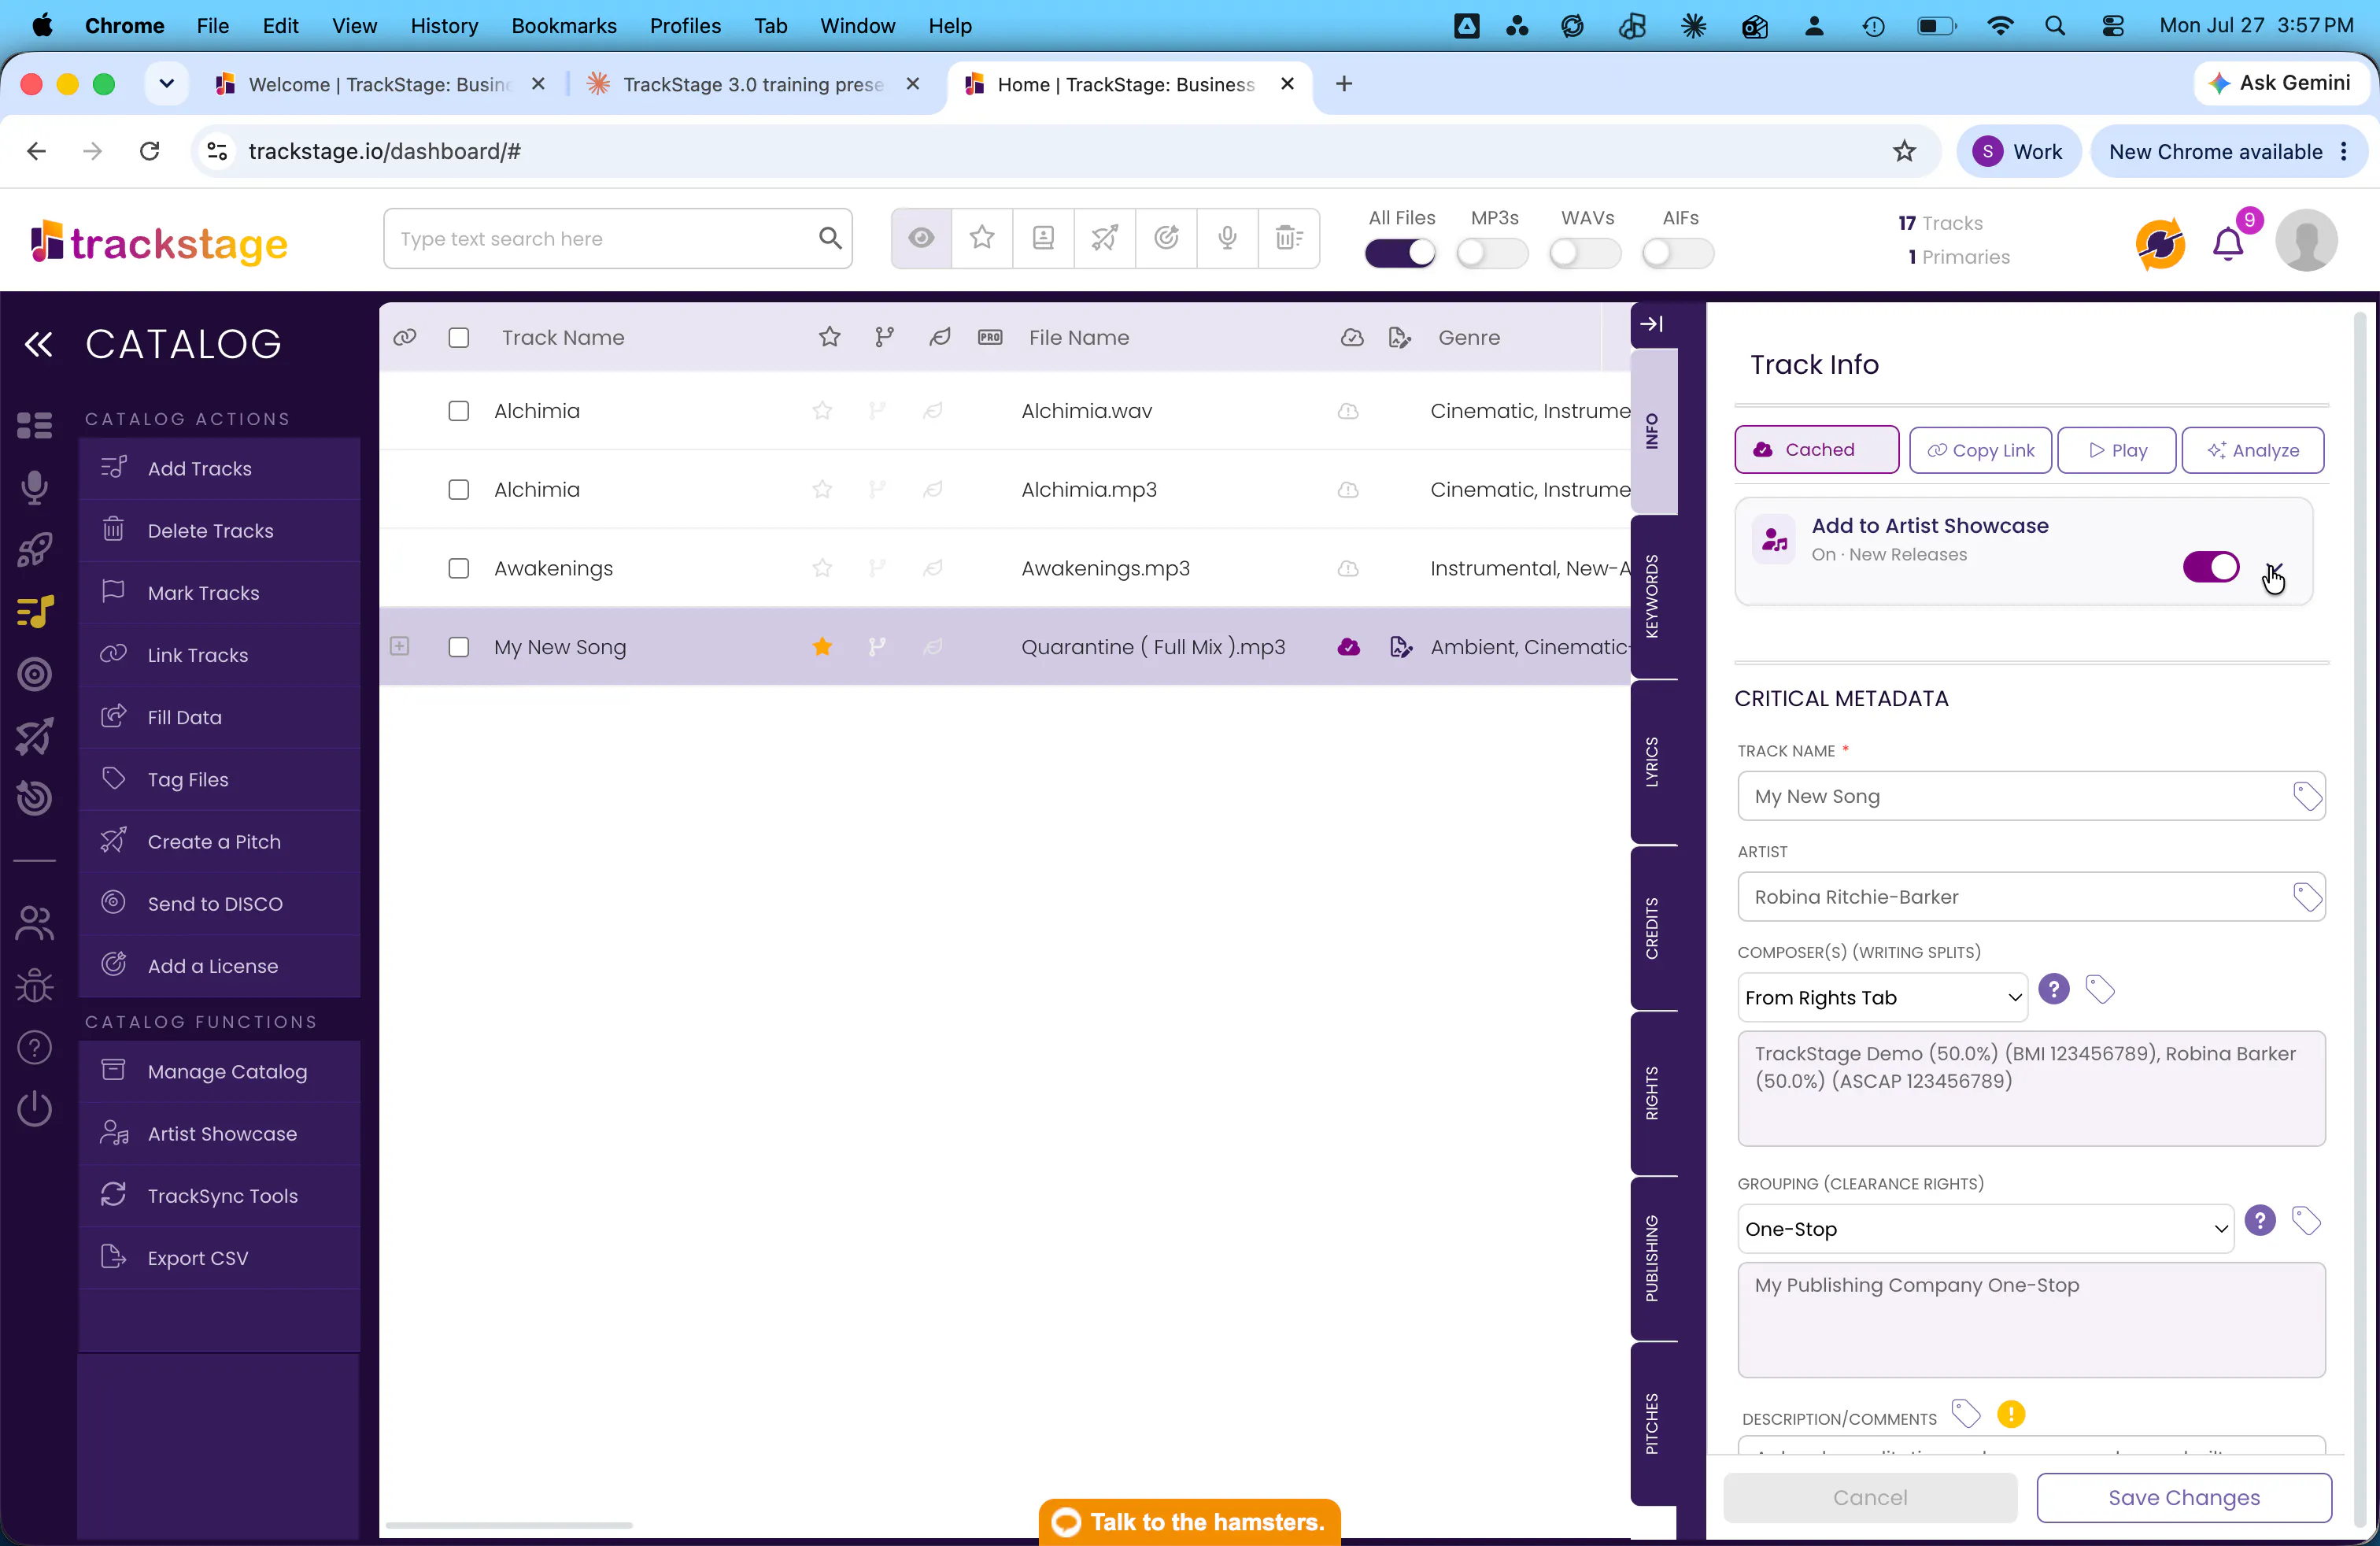The image size is (2380, 1546).
Task: Turn off Add to Artist Showcase toggle
Action: pyautogui.click(x=2211, y=567)
